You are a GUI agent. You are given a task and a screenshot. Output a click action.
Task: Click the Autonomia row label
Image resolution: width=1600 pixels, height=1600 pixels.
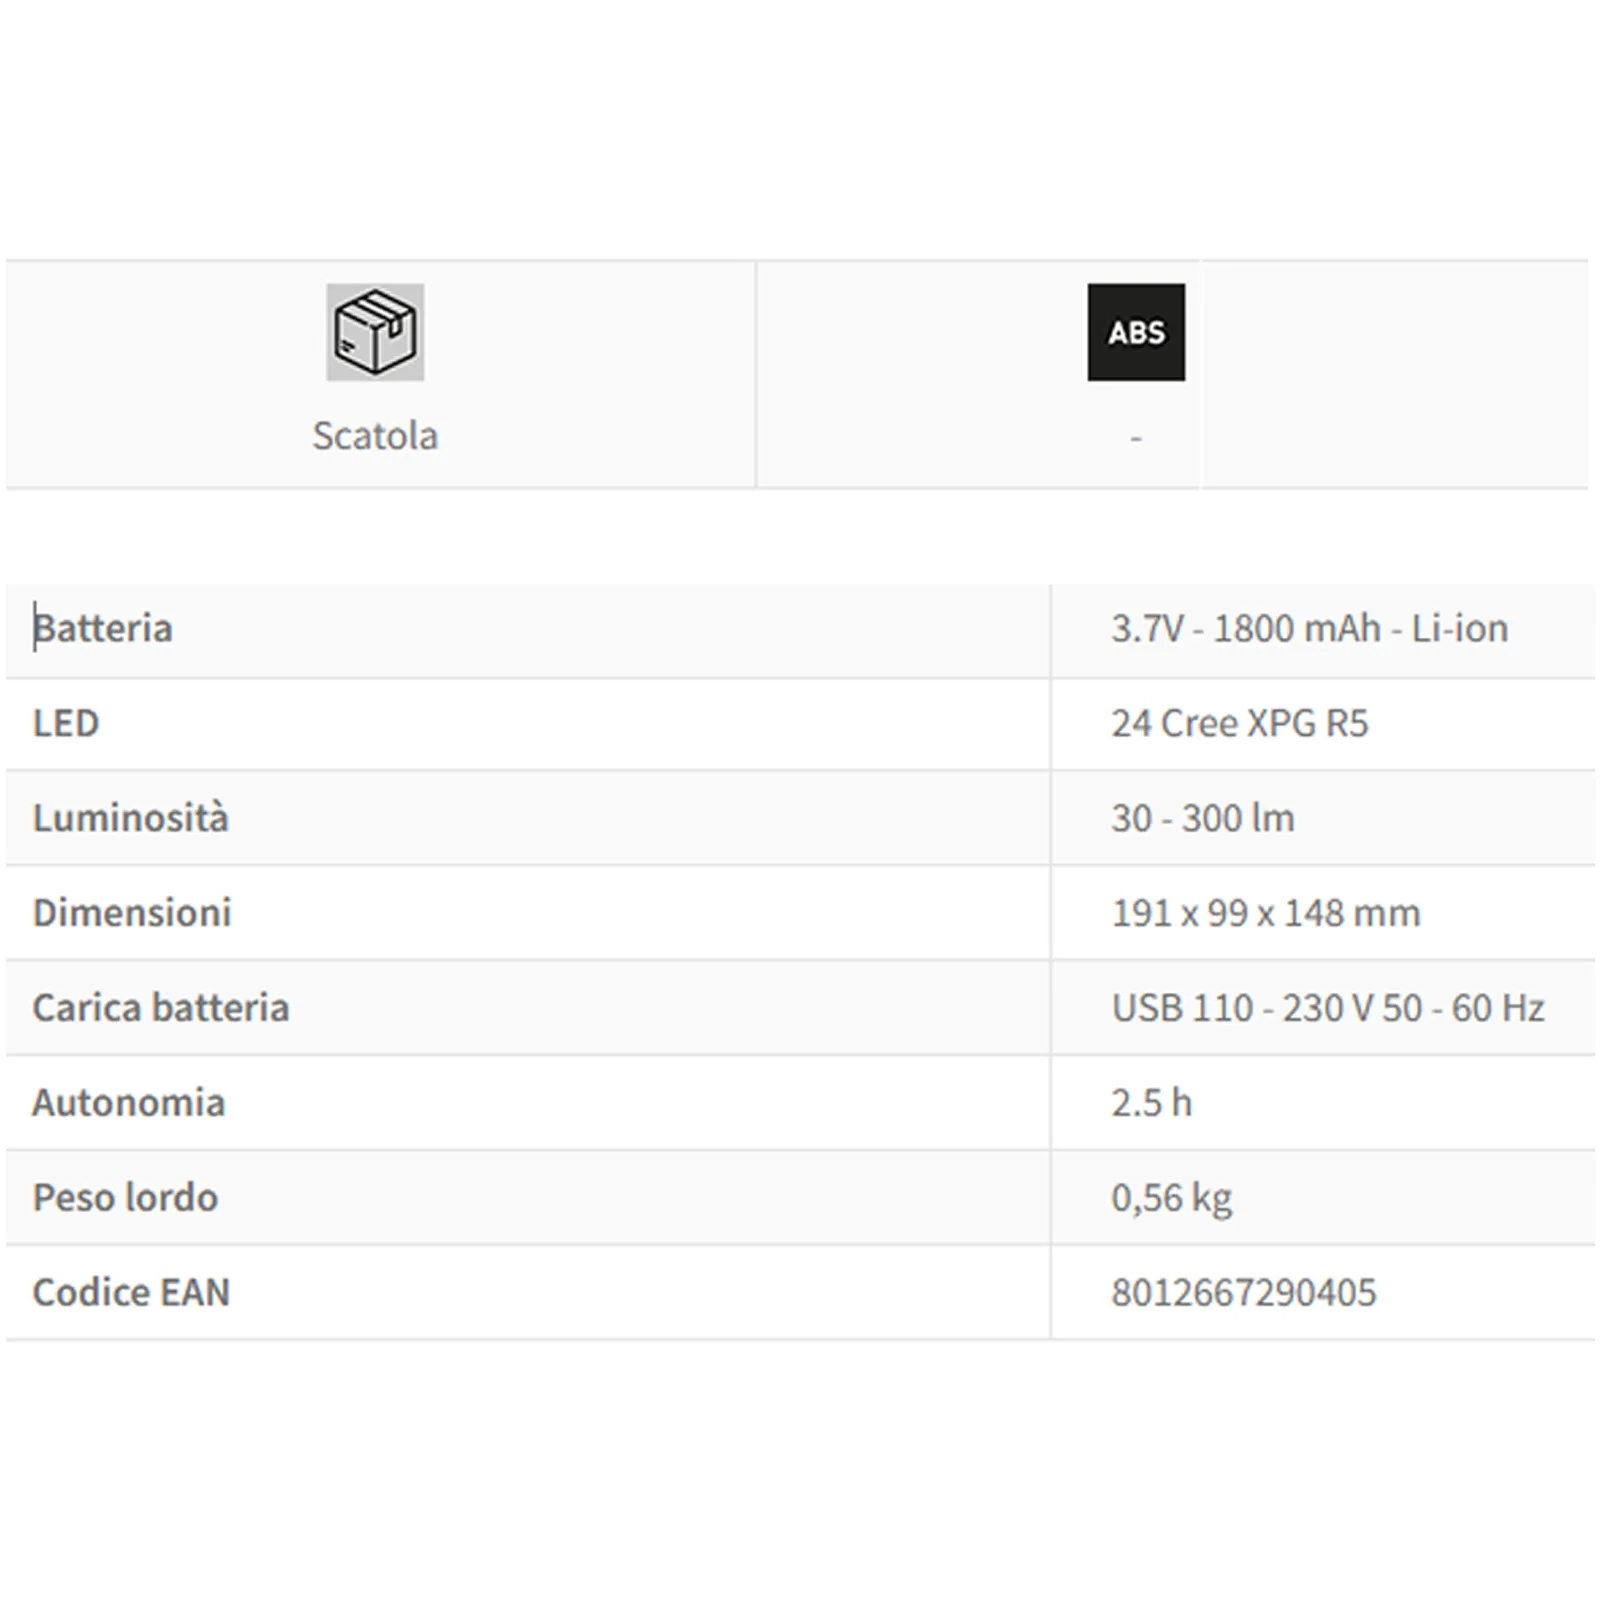tap(129, 1103)
